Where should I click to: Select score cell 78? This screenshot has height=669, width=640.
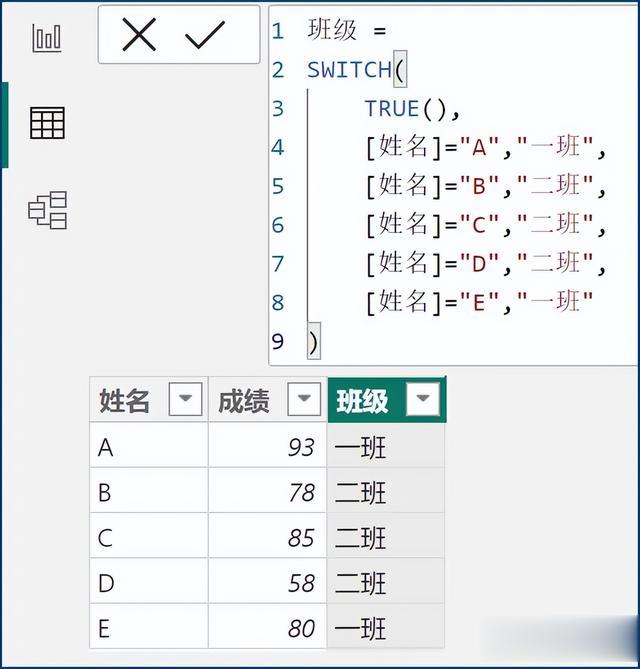point(268,492)
